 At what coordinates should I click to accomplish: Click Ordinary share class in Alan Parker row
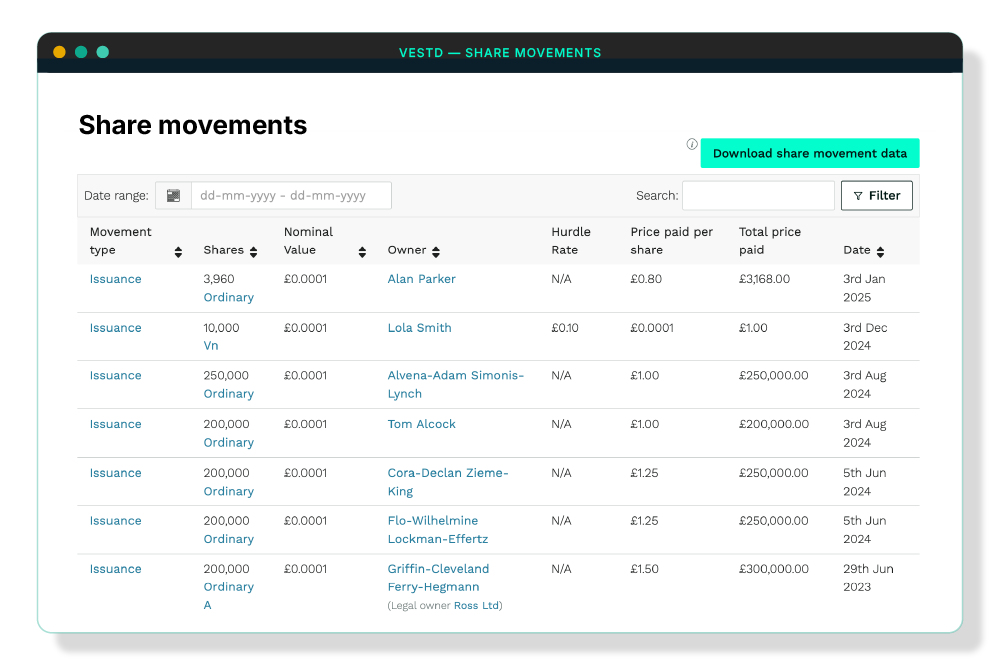pyautogui.click(x=228, y=297)
